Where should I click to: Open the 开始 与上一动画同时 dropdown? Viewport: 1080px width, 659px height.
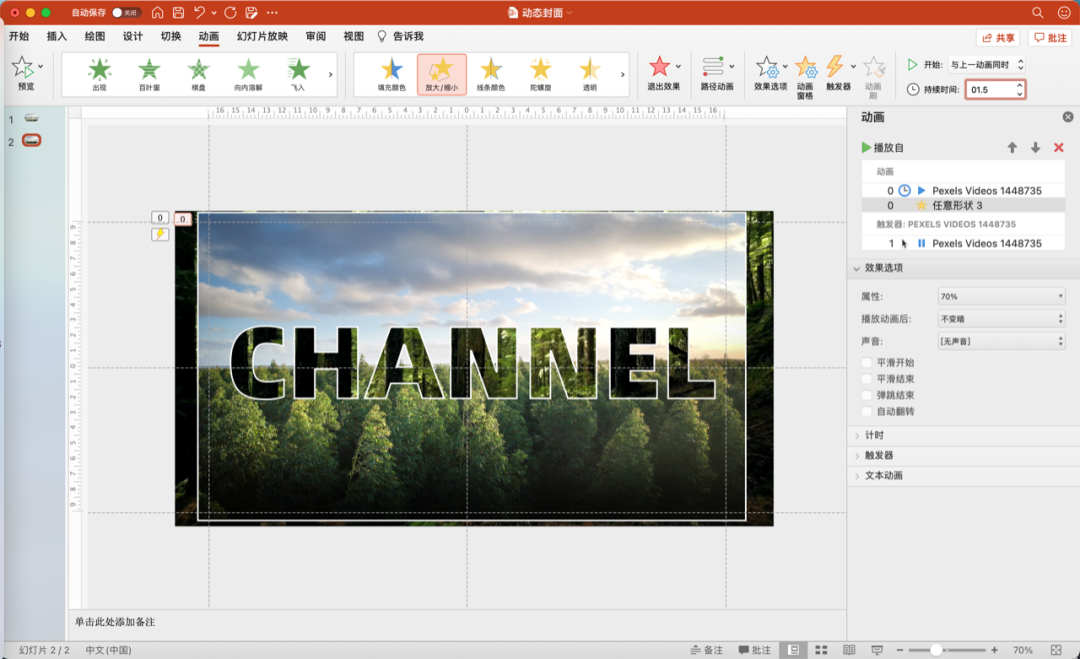[x=986, y=65]
